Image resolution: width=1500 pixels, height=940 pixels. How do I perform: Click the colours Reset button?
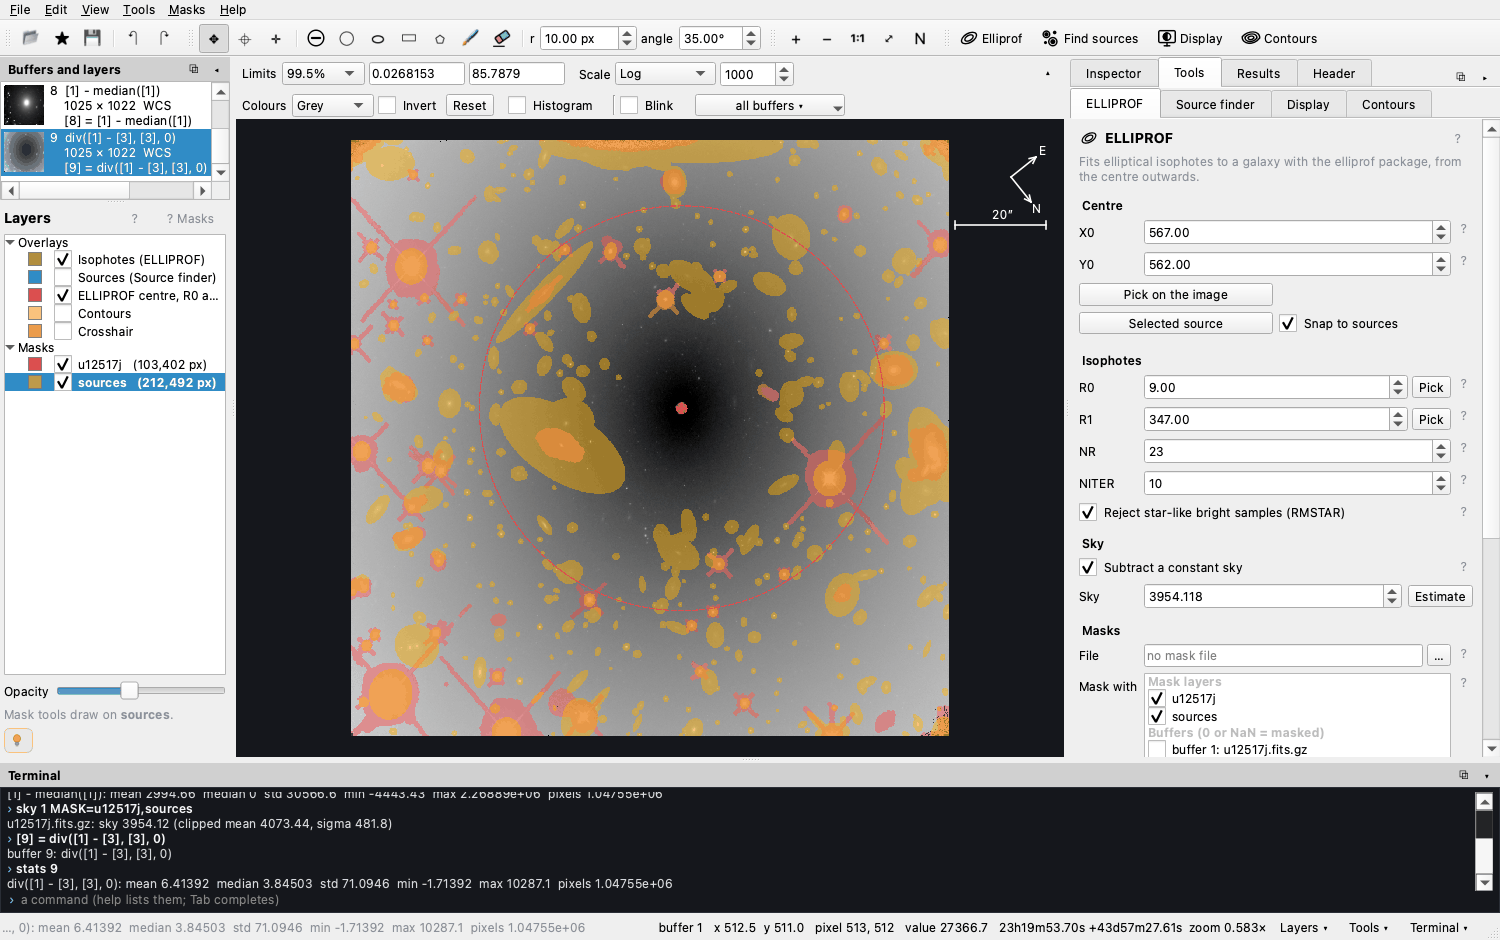click(469, 105)
